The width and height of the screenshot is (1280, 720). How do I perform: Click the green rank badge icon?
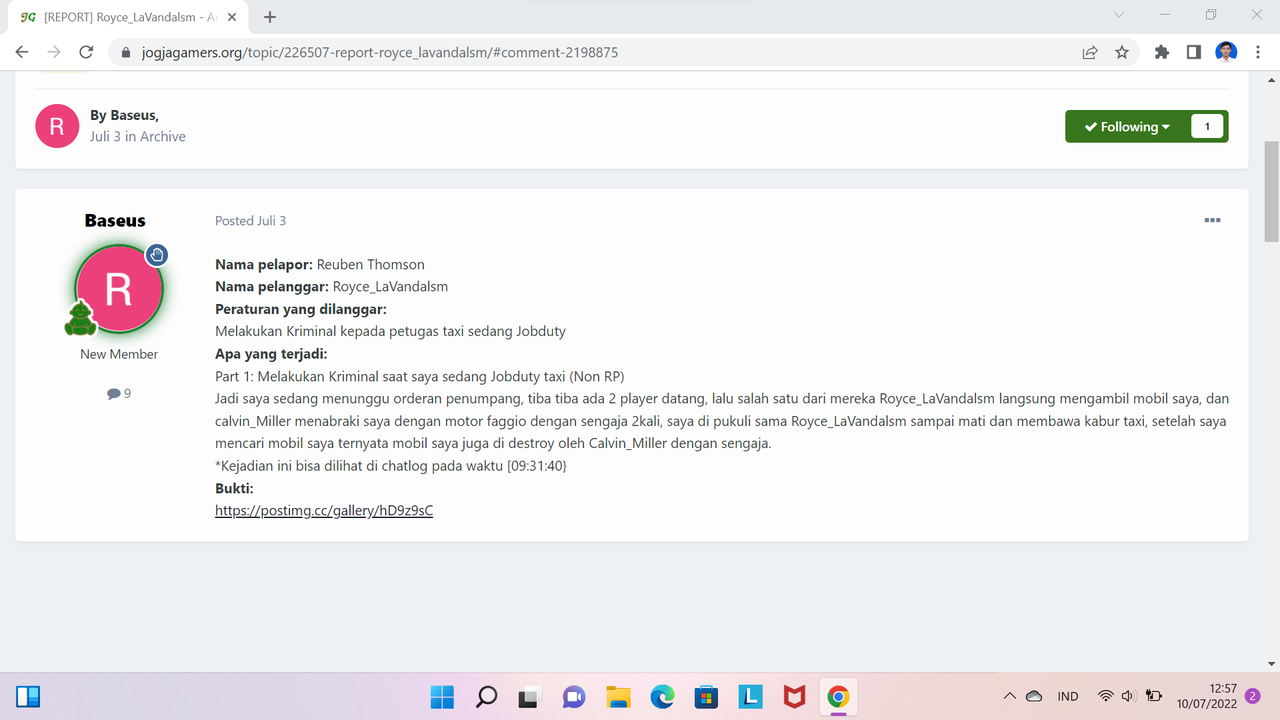[x=80, y=318]
